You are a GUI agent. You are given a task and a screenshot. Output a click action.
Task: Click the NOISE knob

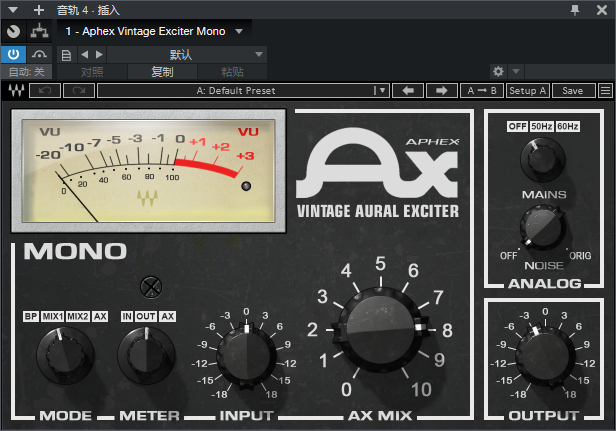543,227
